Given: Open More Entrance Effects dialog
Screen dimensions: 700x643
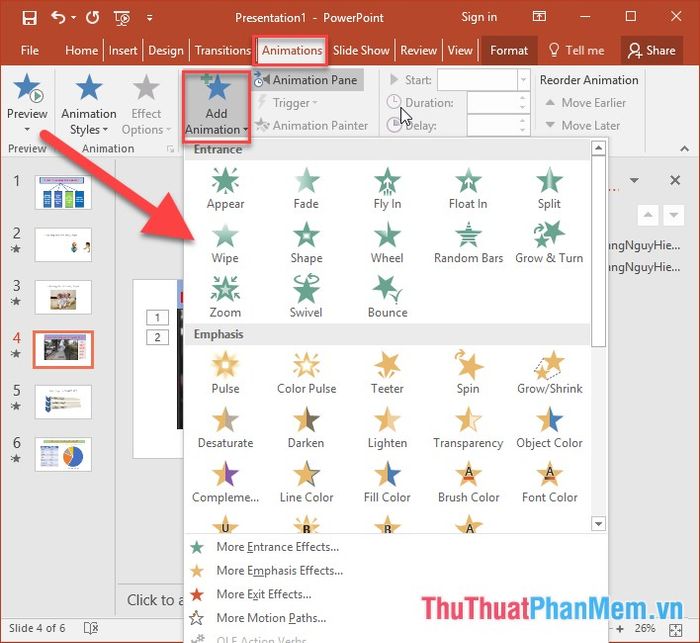Looking at the screenshot, I should (277, 547).
